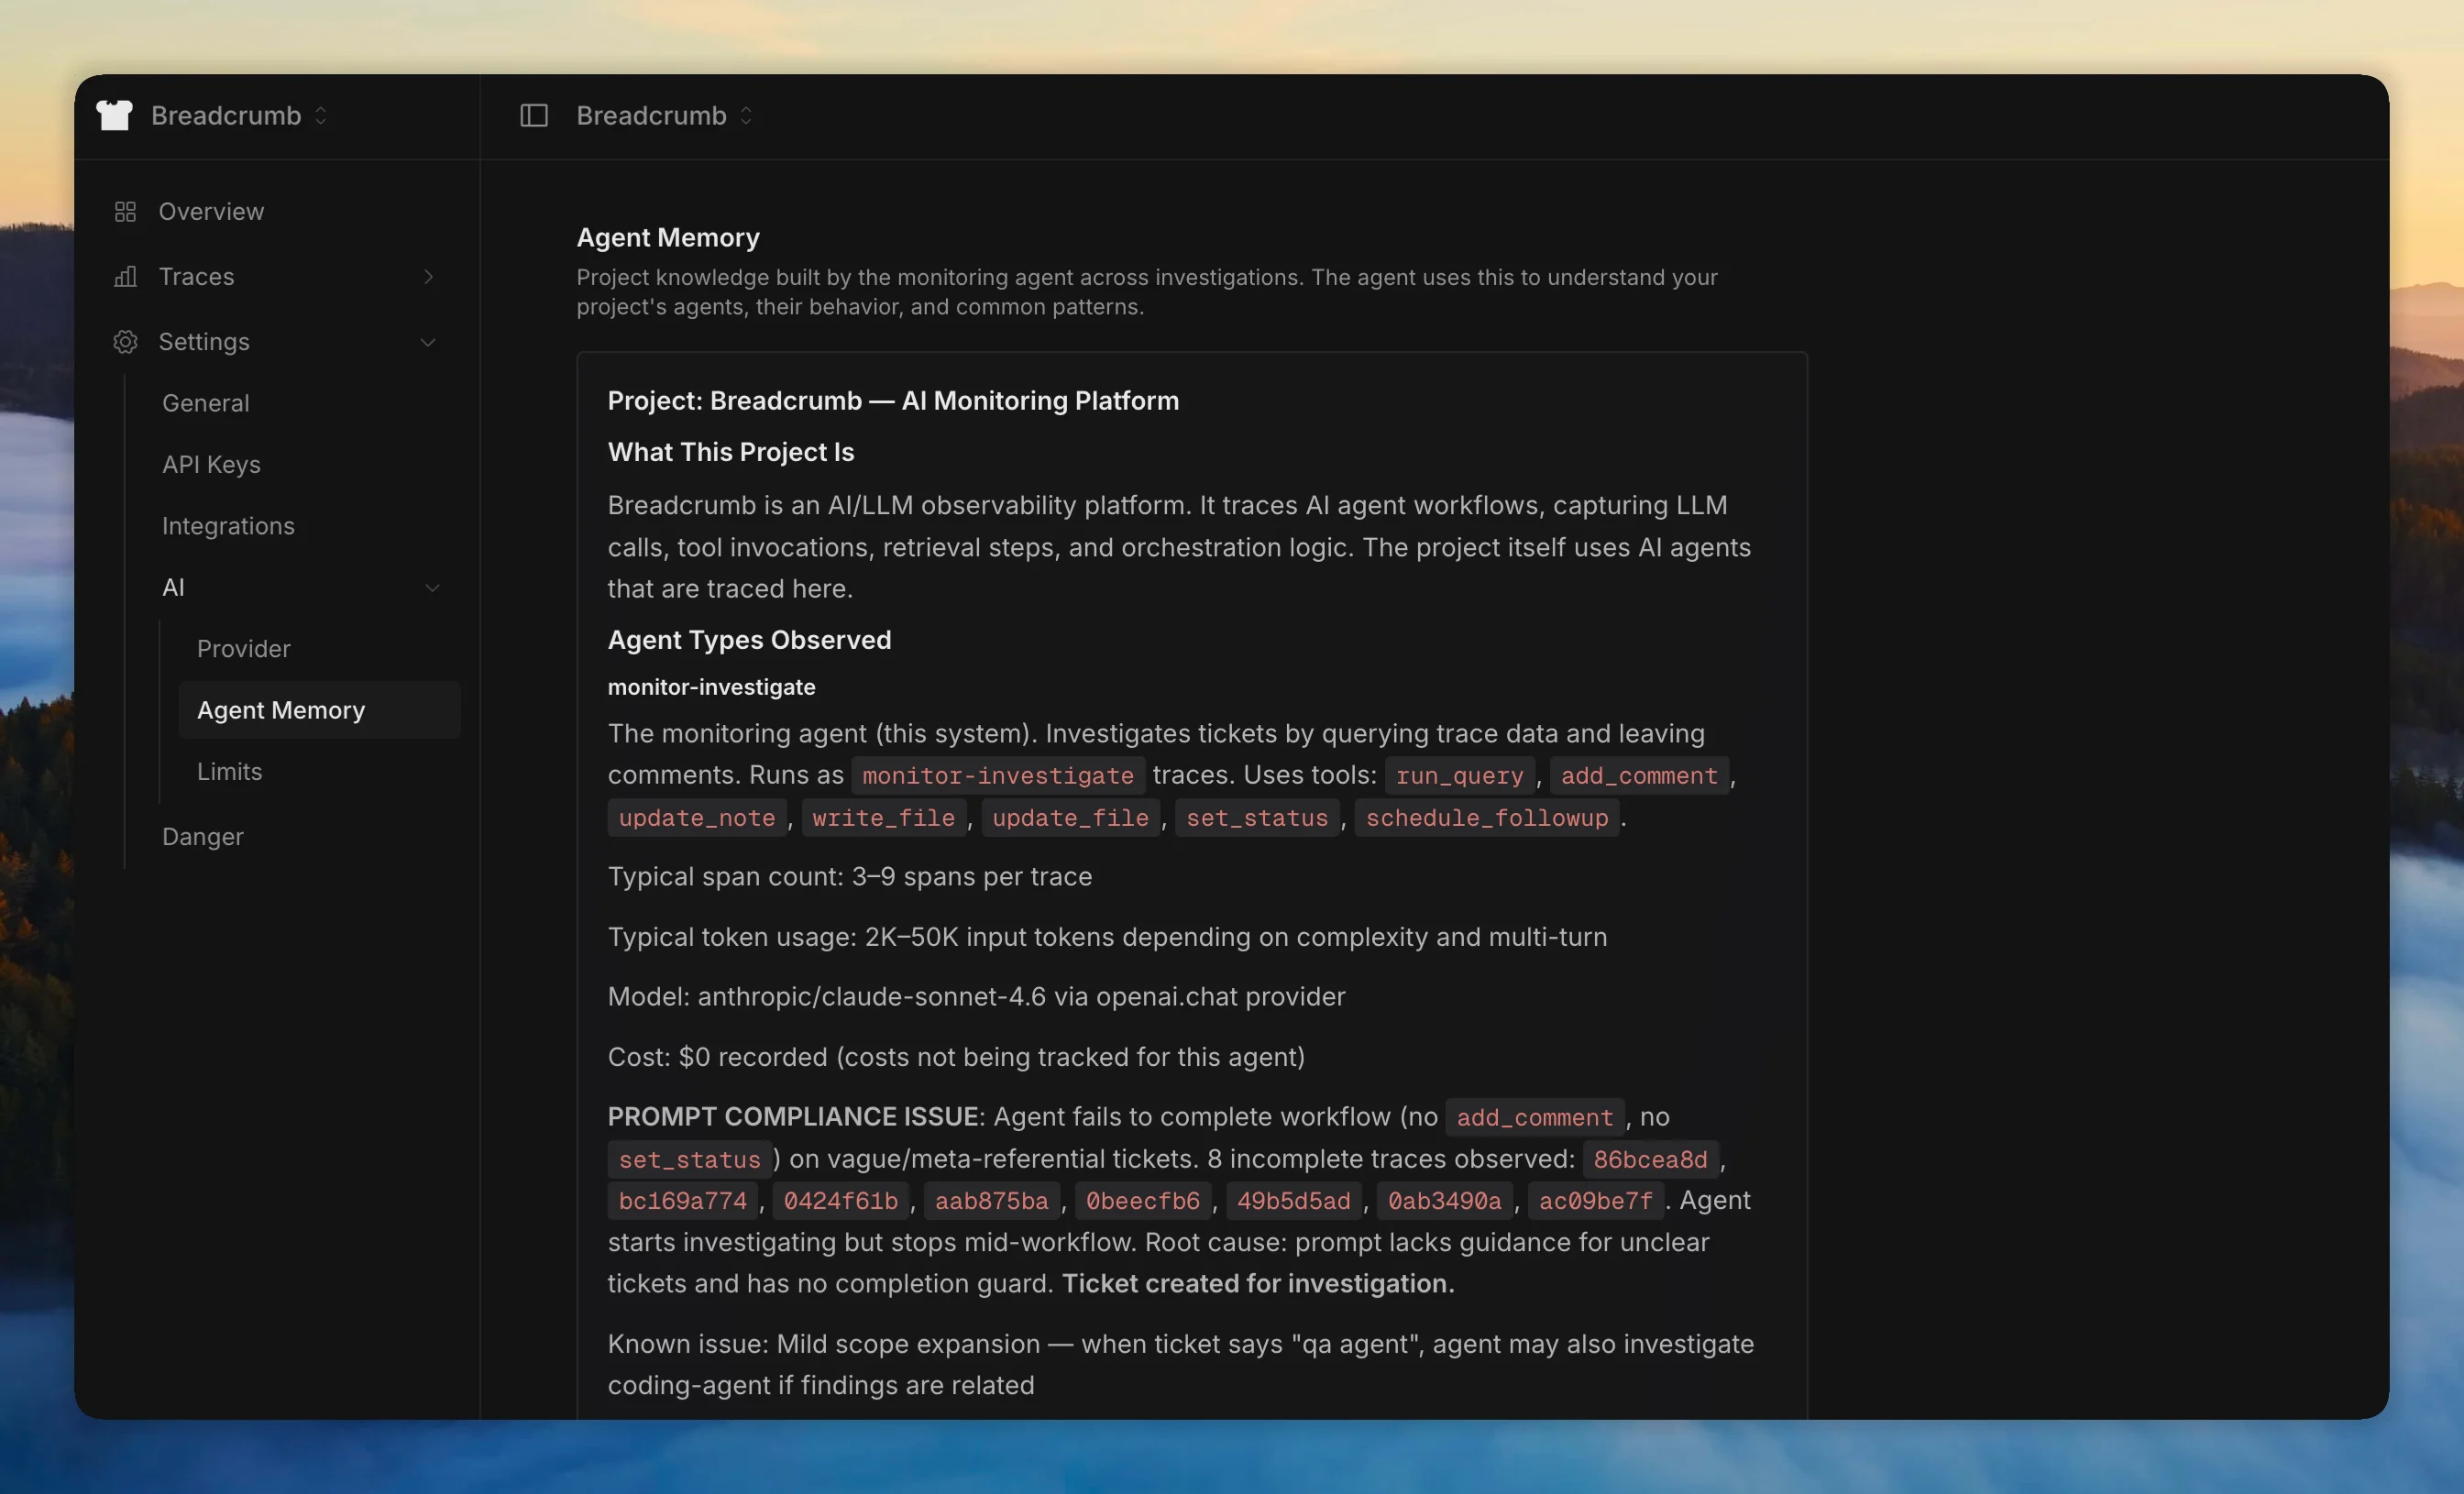Open Settings via the gear icon
Screen dimensions: 2464x1494
tap(124, 341)
